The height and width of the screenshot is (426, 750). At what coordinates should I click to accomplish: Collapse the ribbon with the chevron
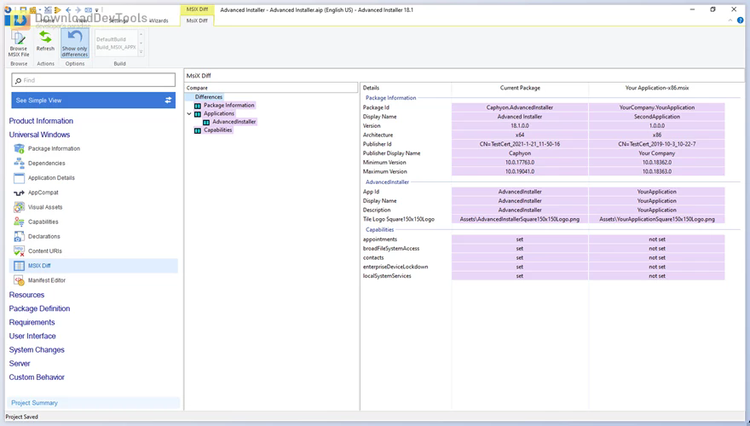tap(730, 21)
